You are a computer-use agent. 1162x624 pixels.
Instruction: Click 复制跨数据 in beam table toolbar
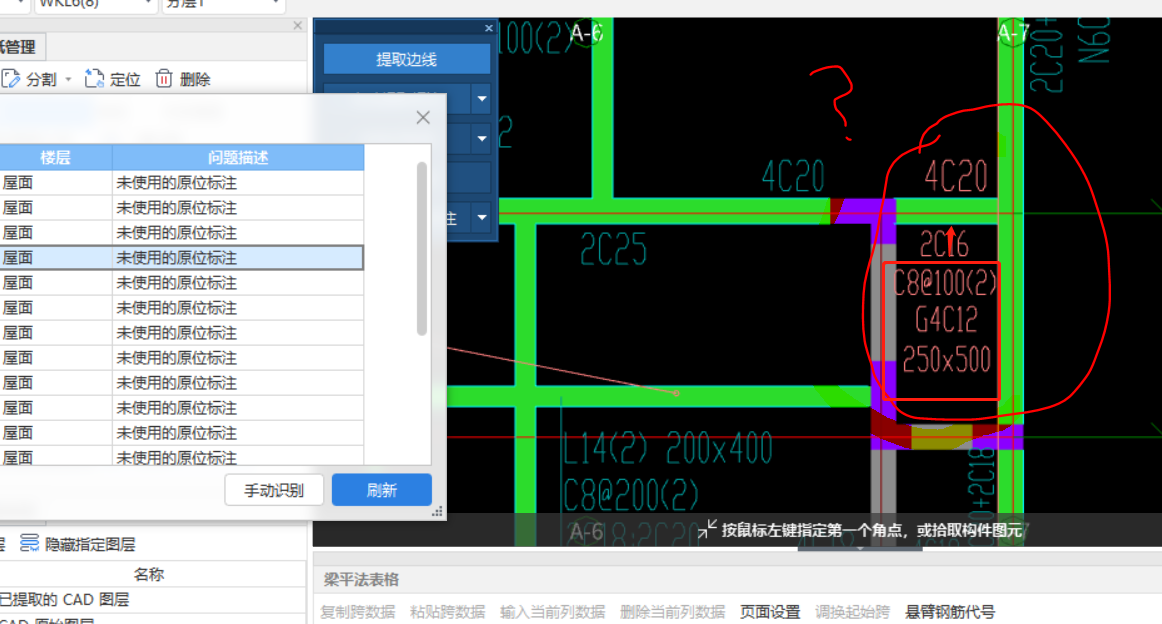[358, 612]
